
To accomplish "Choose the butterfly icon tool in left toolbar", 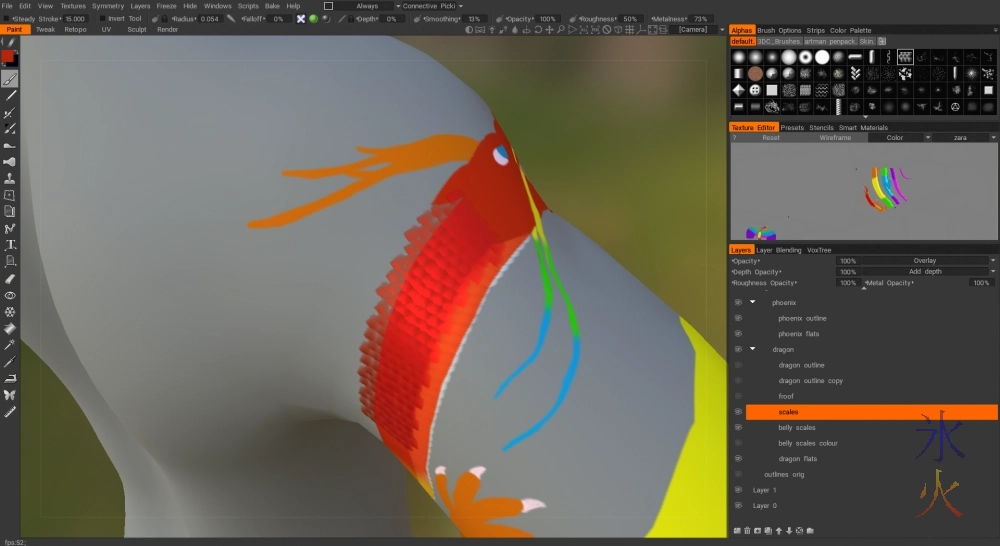I will coord(10,394).
